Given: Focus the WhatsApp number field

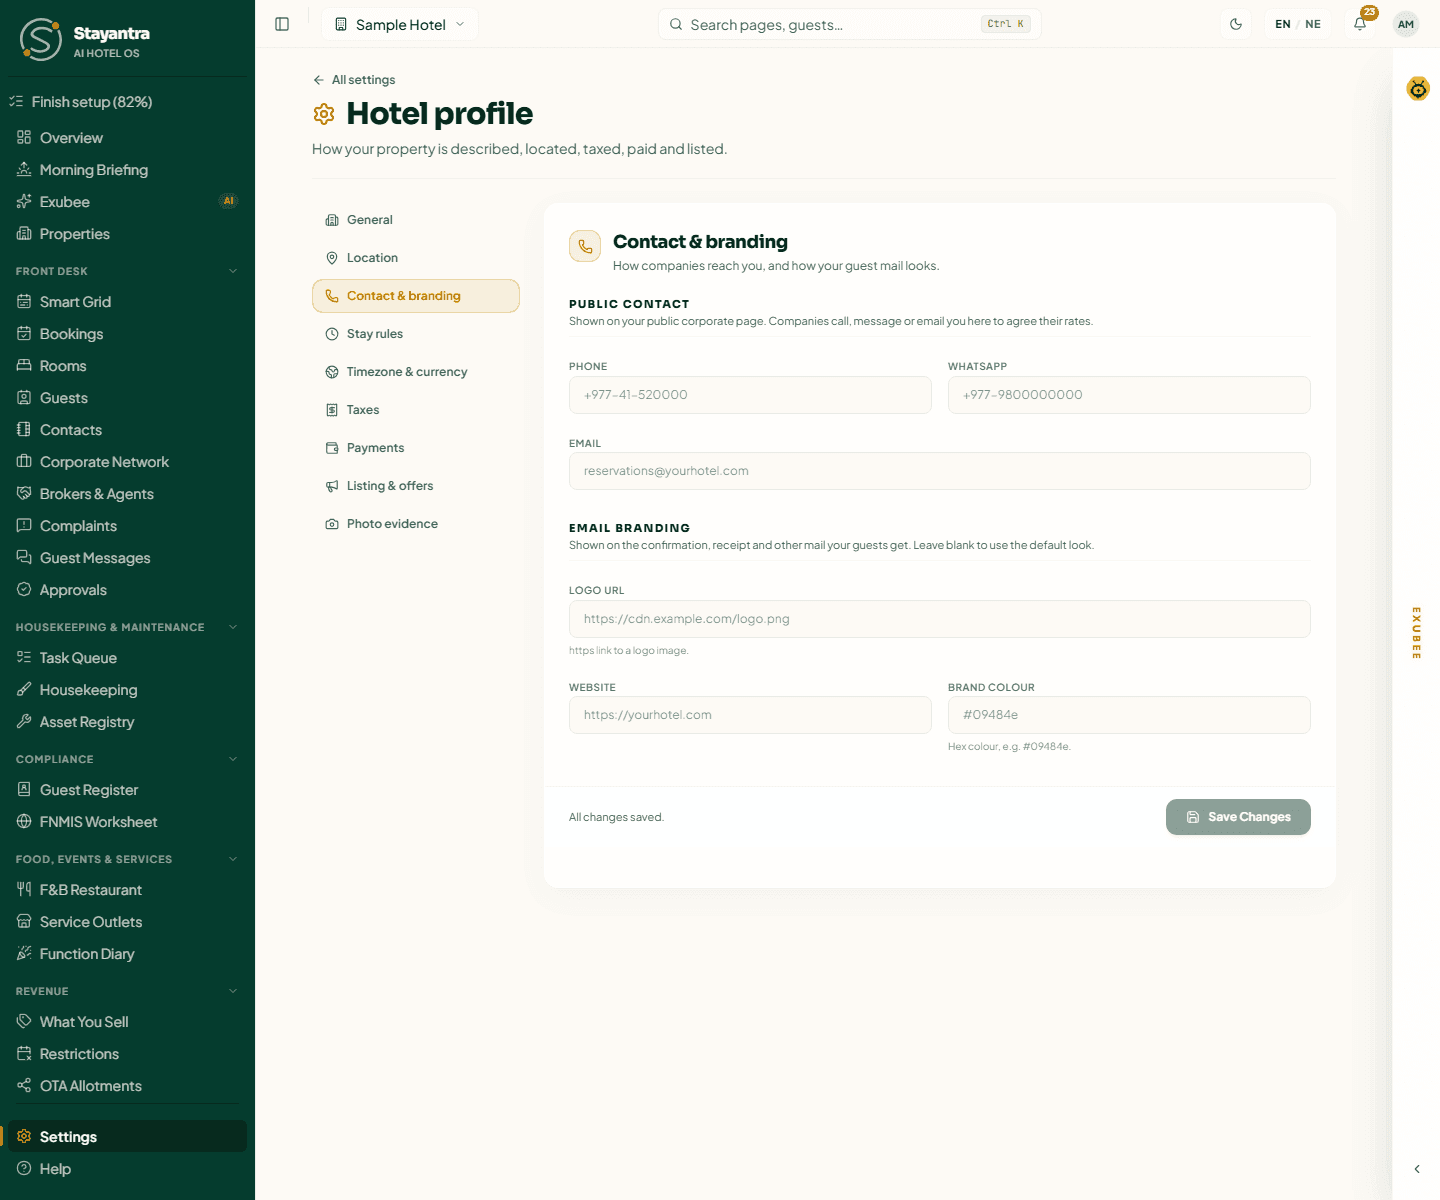Looking at the screenshot, I should tap(1129, 395).
